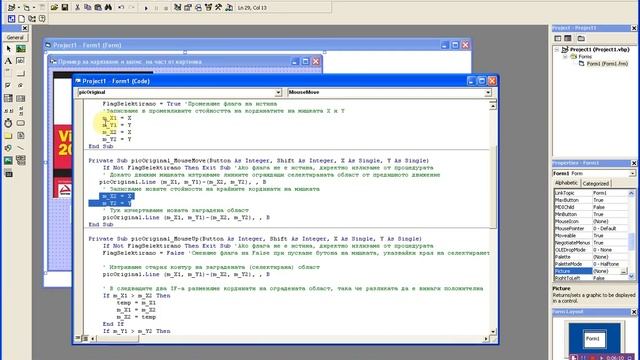Open Find with the binoculars icon
The width and height of the screenshot is (640, 360).
108,7
